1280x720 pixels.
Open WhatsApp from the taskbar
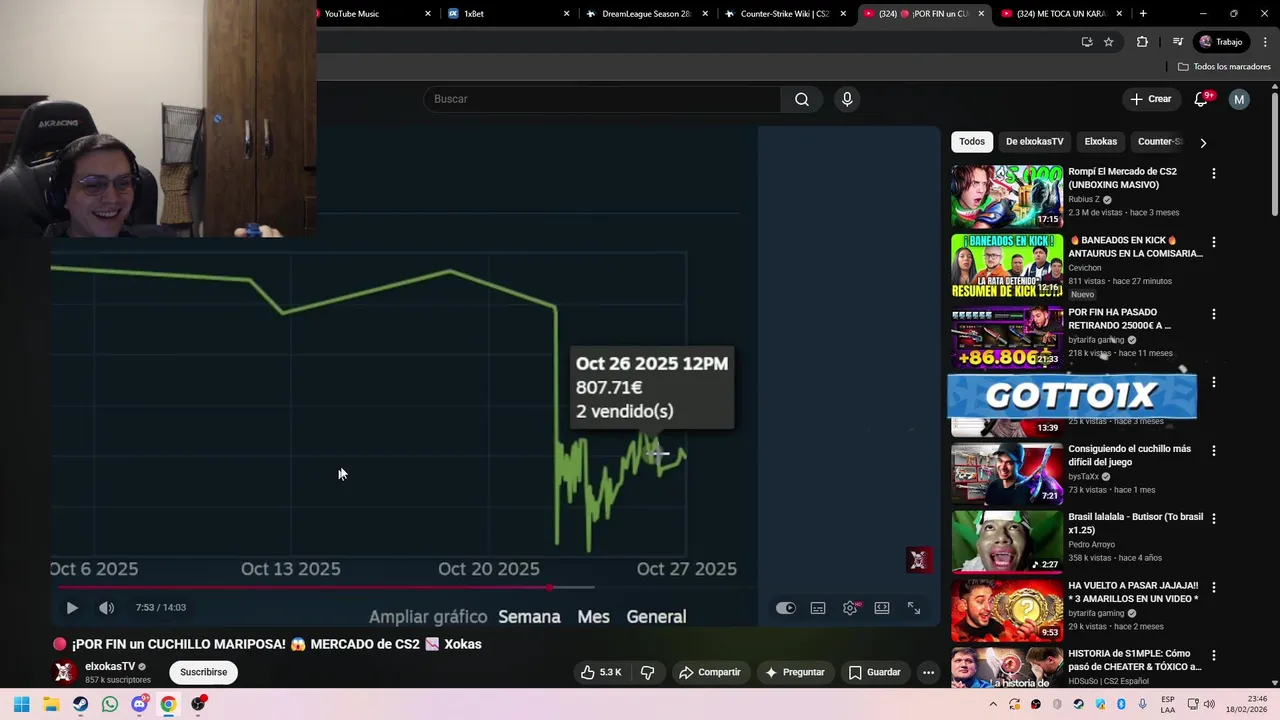coord(110,704)
